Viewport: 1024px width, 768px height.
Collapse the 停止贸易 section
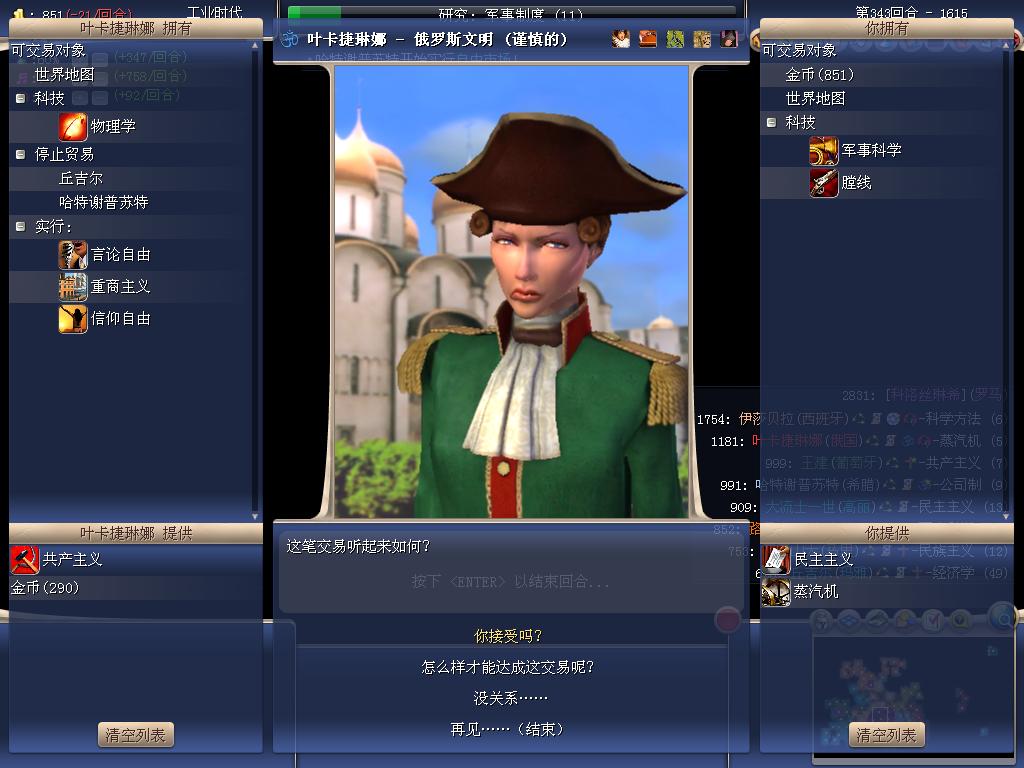point(20,154)
